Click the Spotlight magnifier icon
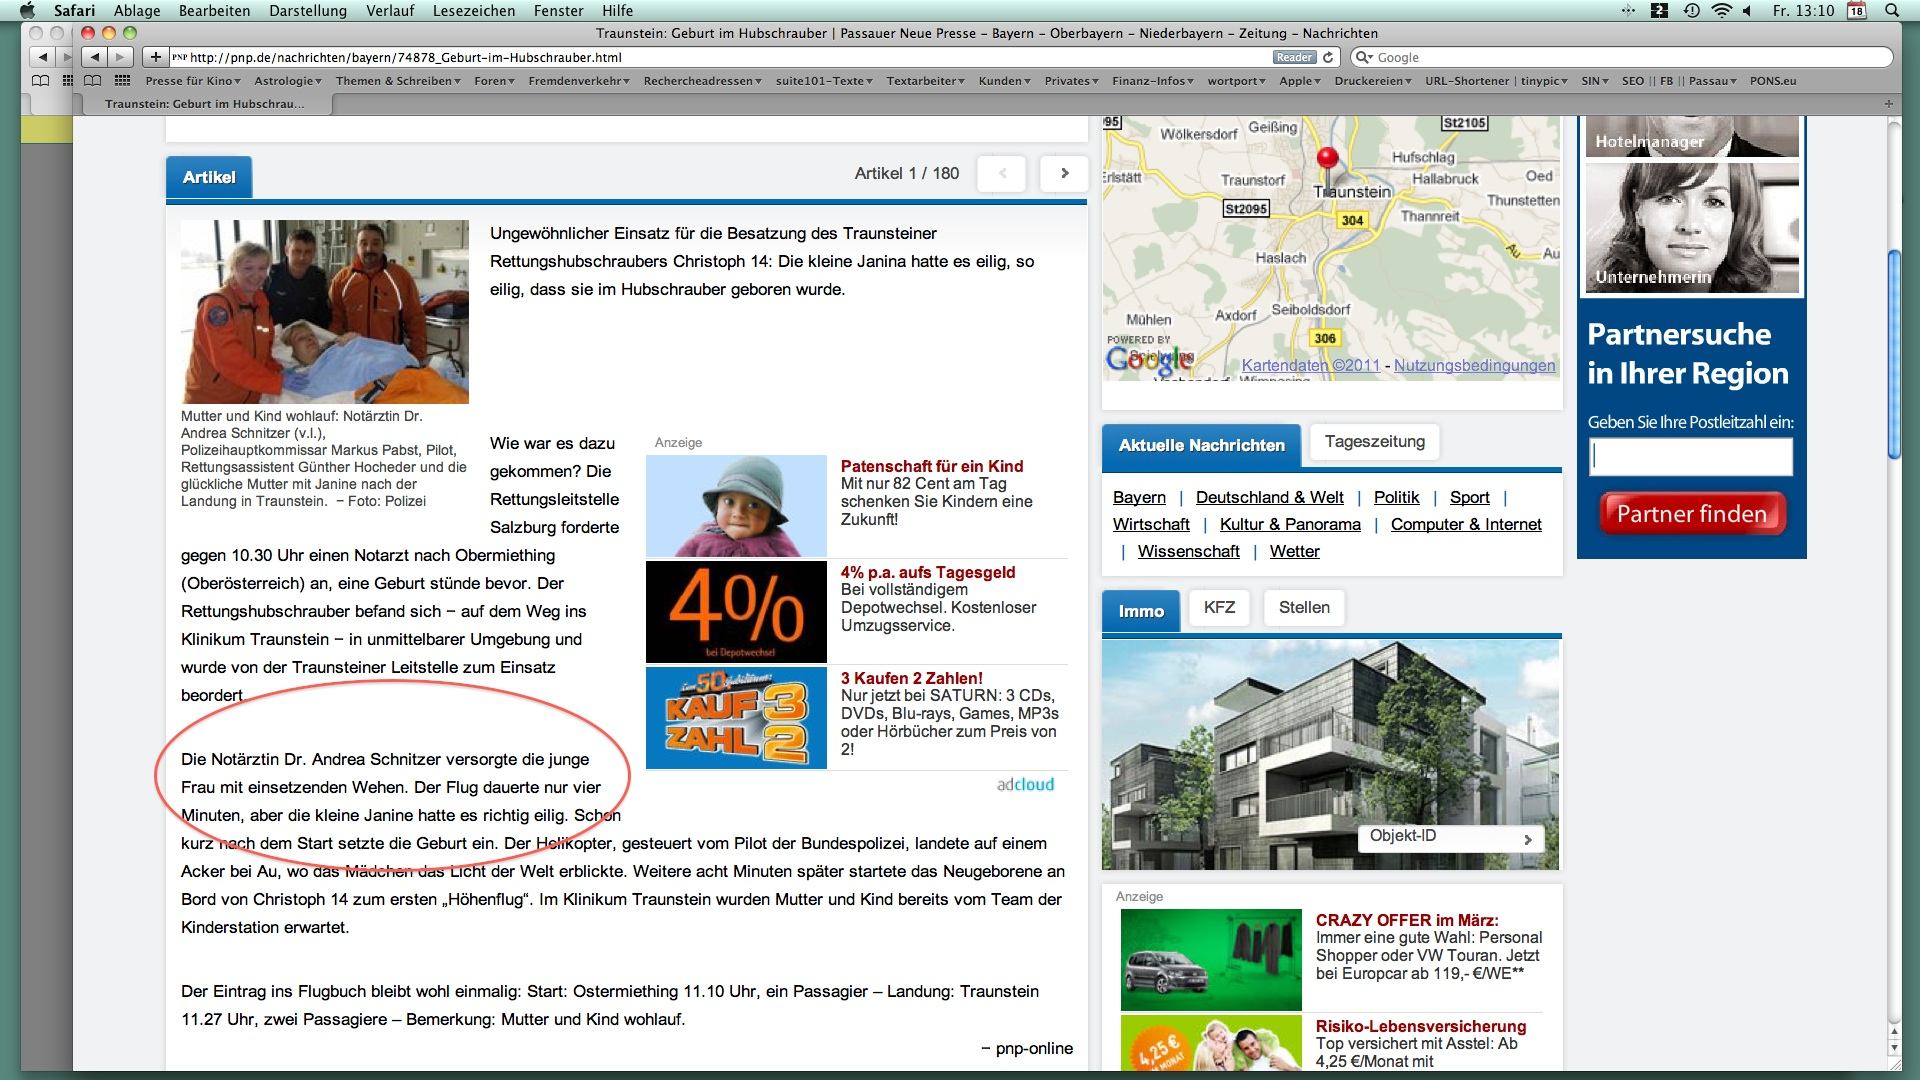Viewport: 1920px width, 1080px height. (x=1892, y=11)
